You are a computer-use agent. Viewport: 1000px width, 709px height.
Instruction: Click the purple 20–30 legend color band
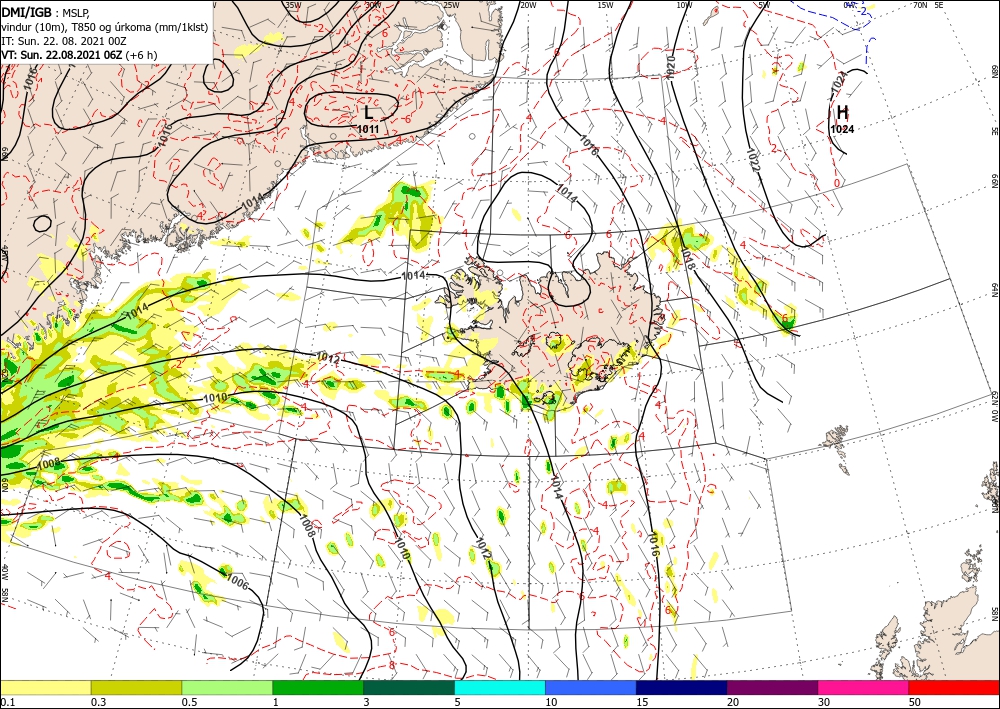tap(772, 687)
